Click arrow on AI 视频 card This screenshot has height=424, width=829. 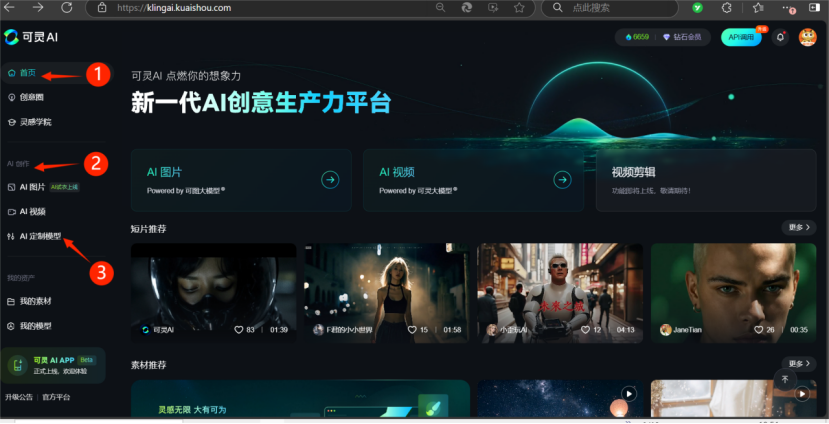(x=562, y=180)
